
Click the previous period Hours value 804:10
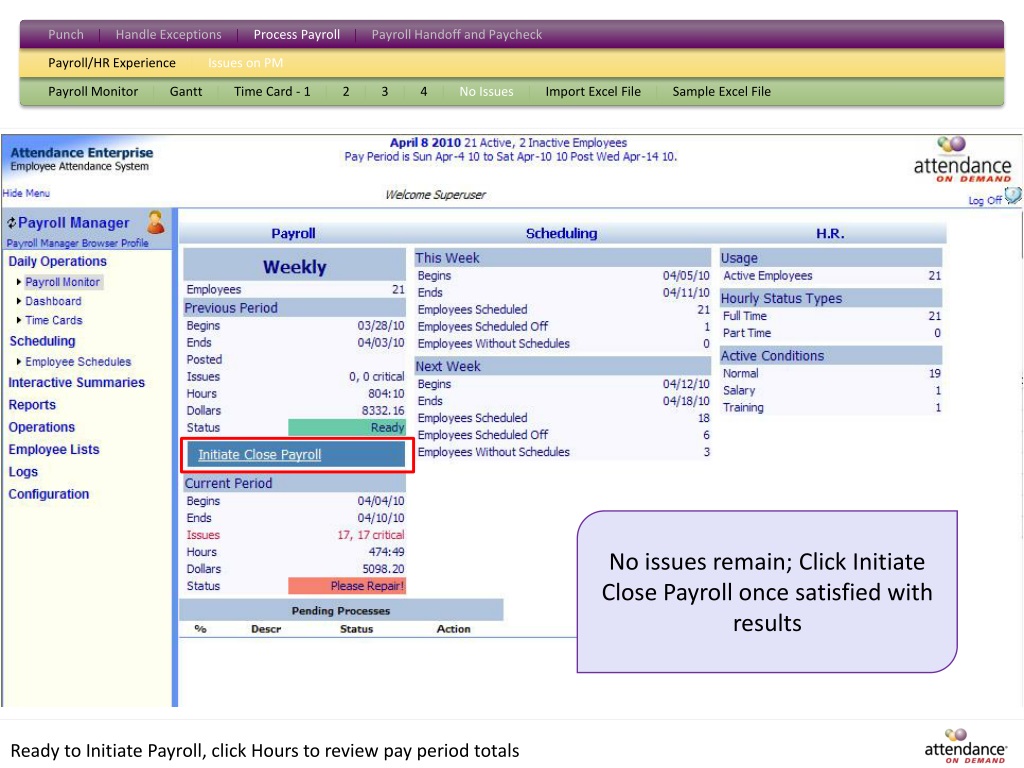(386, 394)
